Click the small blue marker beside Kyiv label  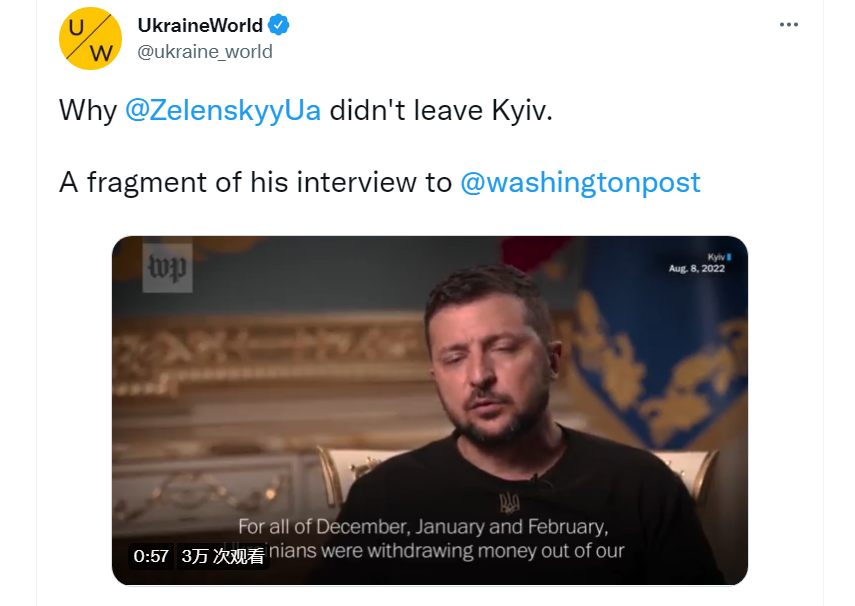(729, 257)
